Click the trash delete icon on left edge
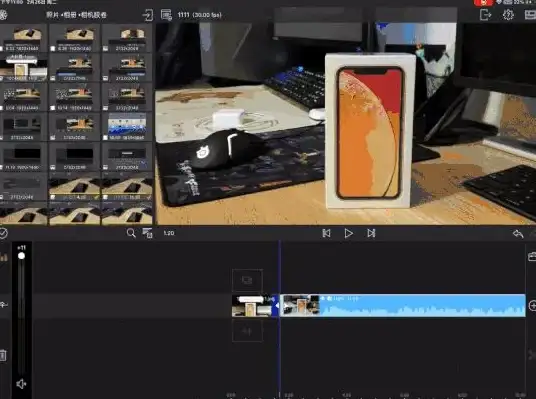This screenshot has width=536, height=399. point(3,355)
